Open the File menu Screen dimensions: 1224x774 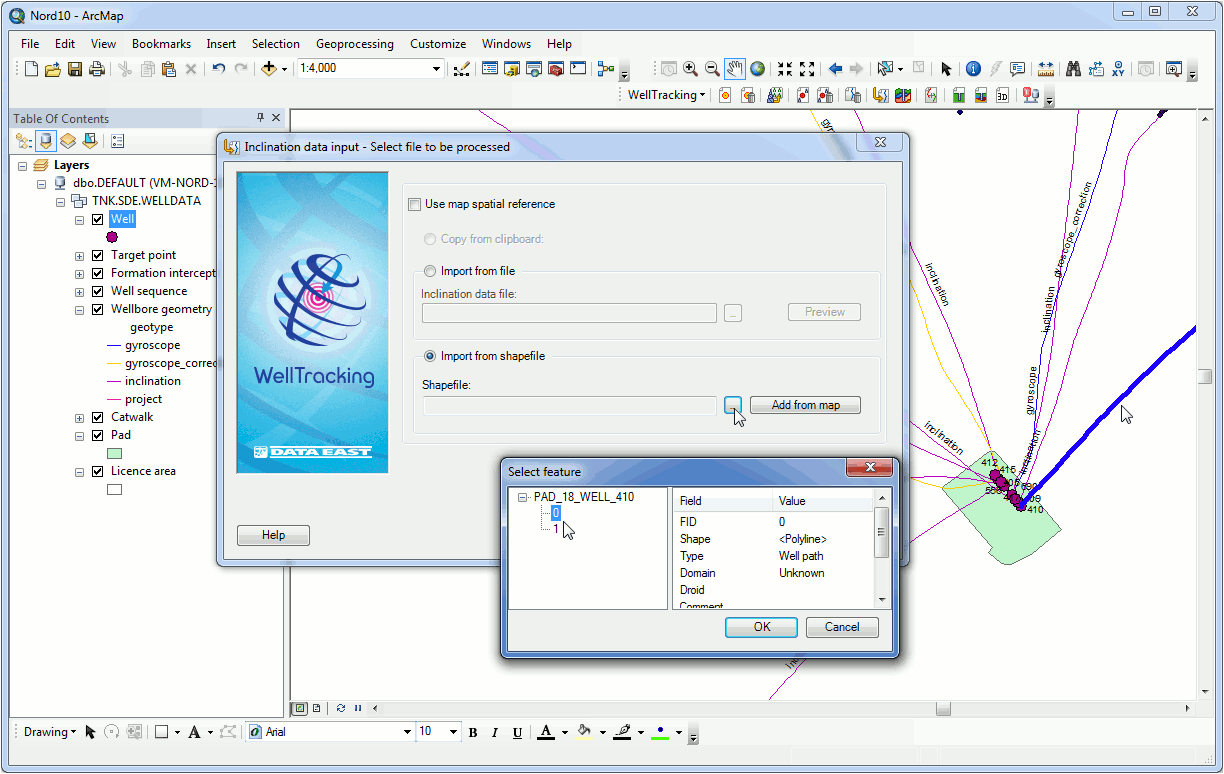(x=30, y=44)
